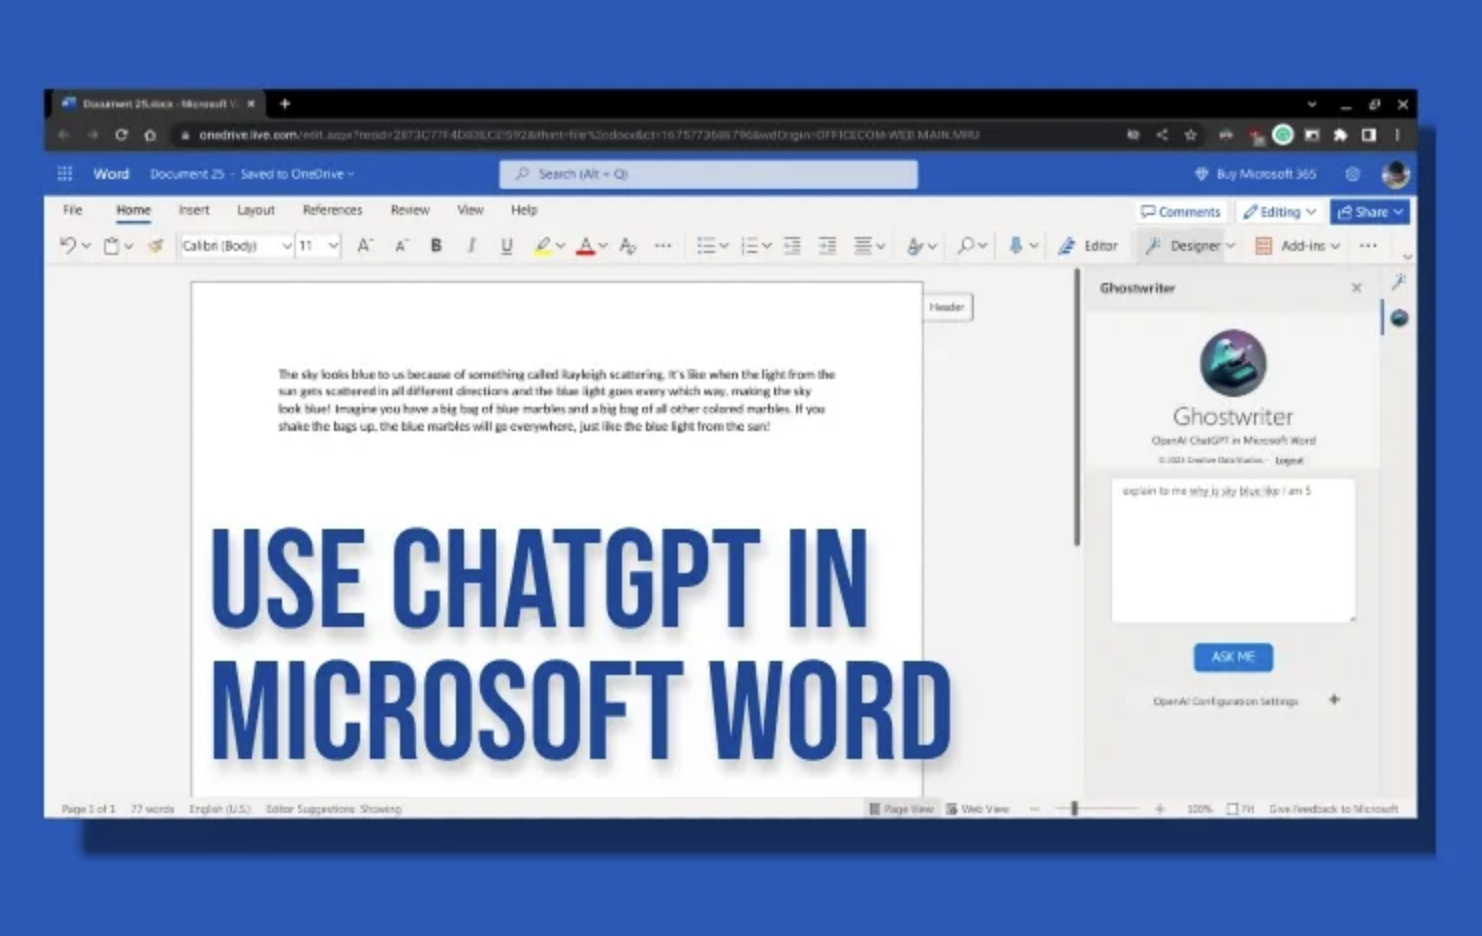Decrease font size with shrink icon
Screen dimensions: 1482x936
pyautogui.click(x=401, y=245)
